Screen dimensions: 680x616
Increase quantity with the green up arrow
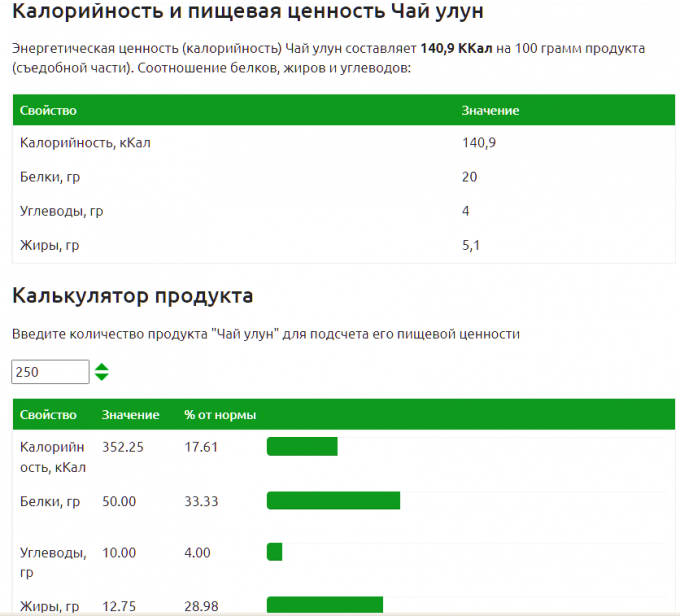click(x=101, y=367)
